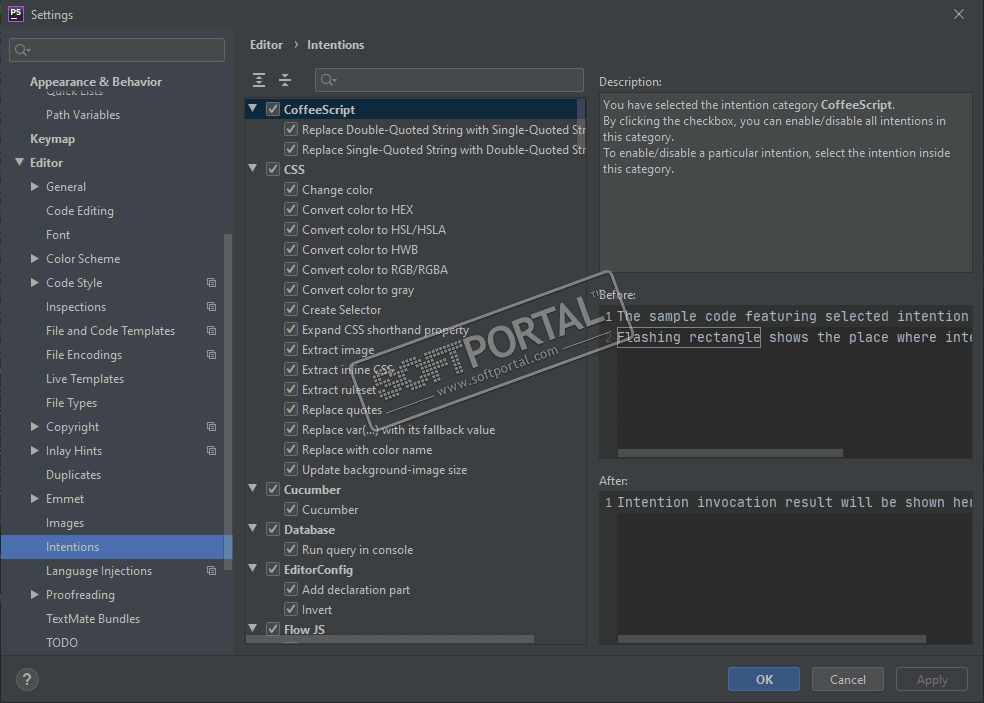Toggle the Cucumber category checkbox
This screenshot has width=984, height=703.
click(273, 489)
